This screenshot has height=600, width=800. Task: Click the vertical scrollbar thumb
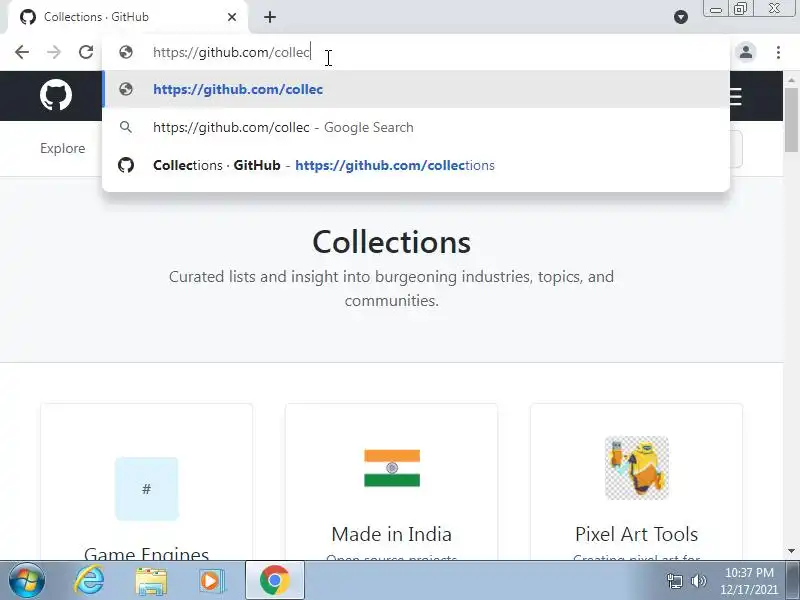791,120
